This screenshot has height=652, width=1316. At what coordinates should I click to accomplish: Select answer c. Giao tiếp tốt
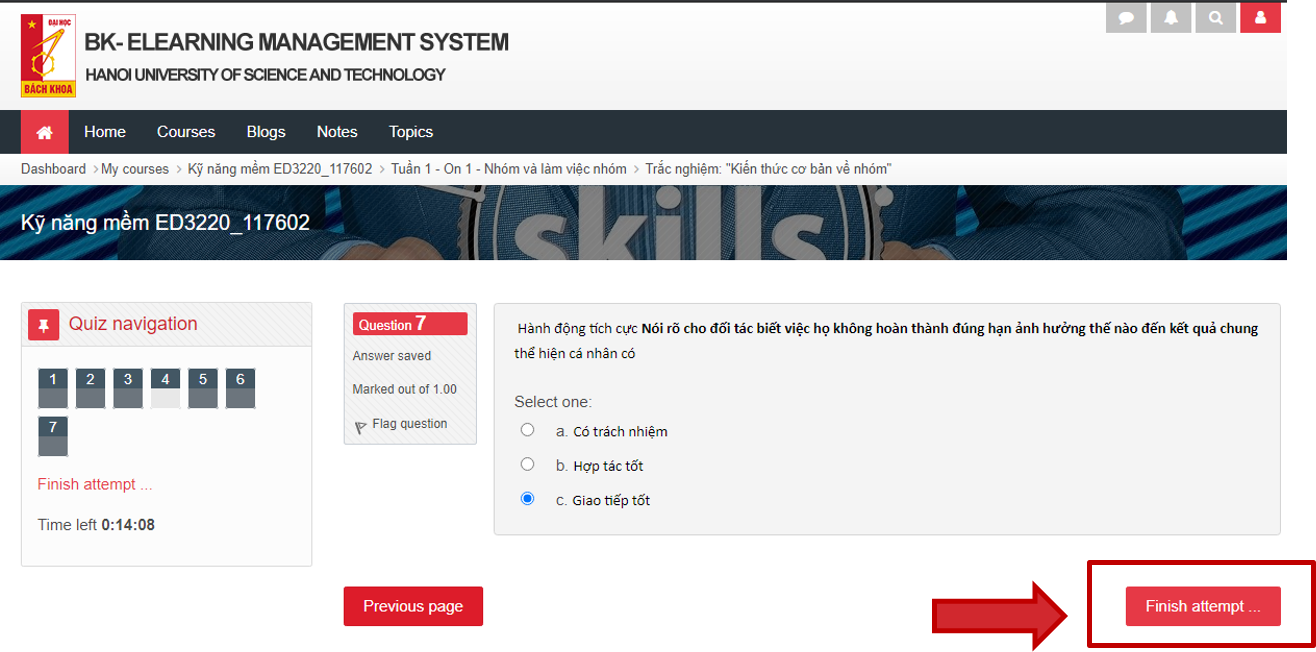click(528, 498)
